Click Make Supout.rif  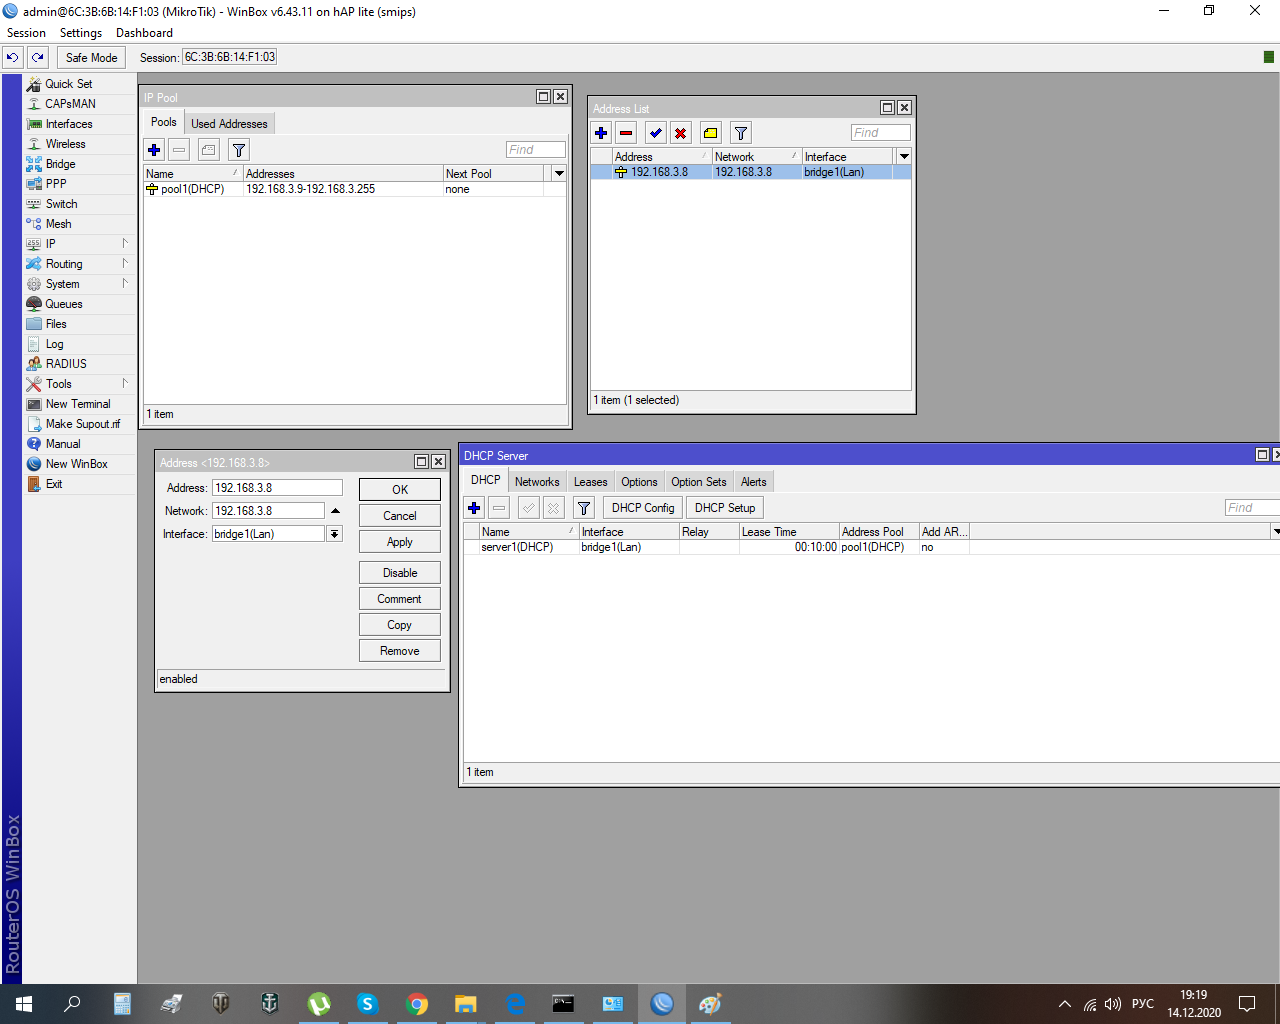(82, 424)
